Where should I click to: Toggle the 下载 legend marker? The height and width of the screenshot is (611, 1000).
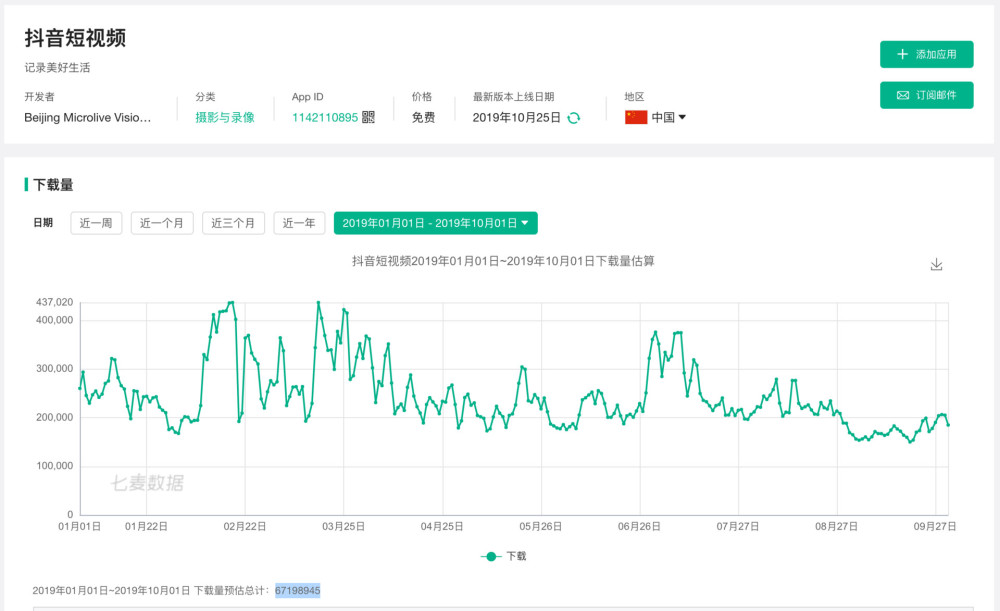click(490, 556)
